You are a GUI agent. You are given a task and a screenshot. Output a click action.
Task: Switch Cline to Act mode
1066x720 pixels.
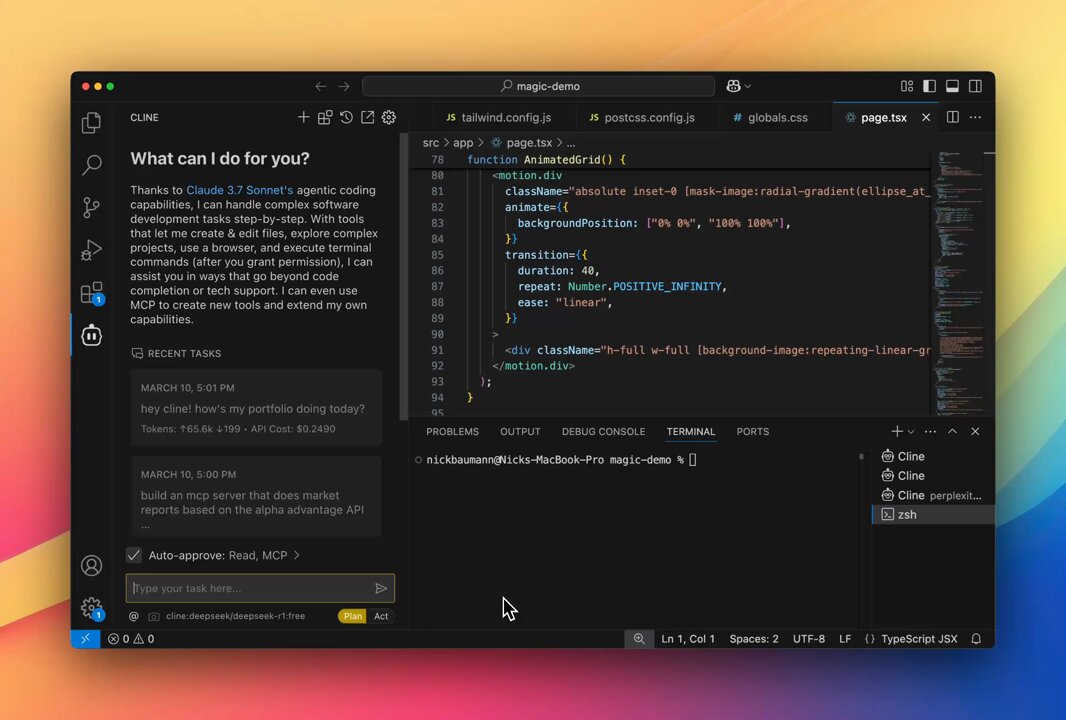(x=381, y=617)
